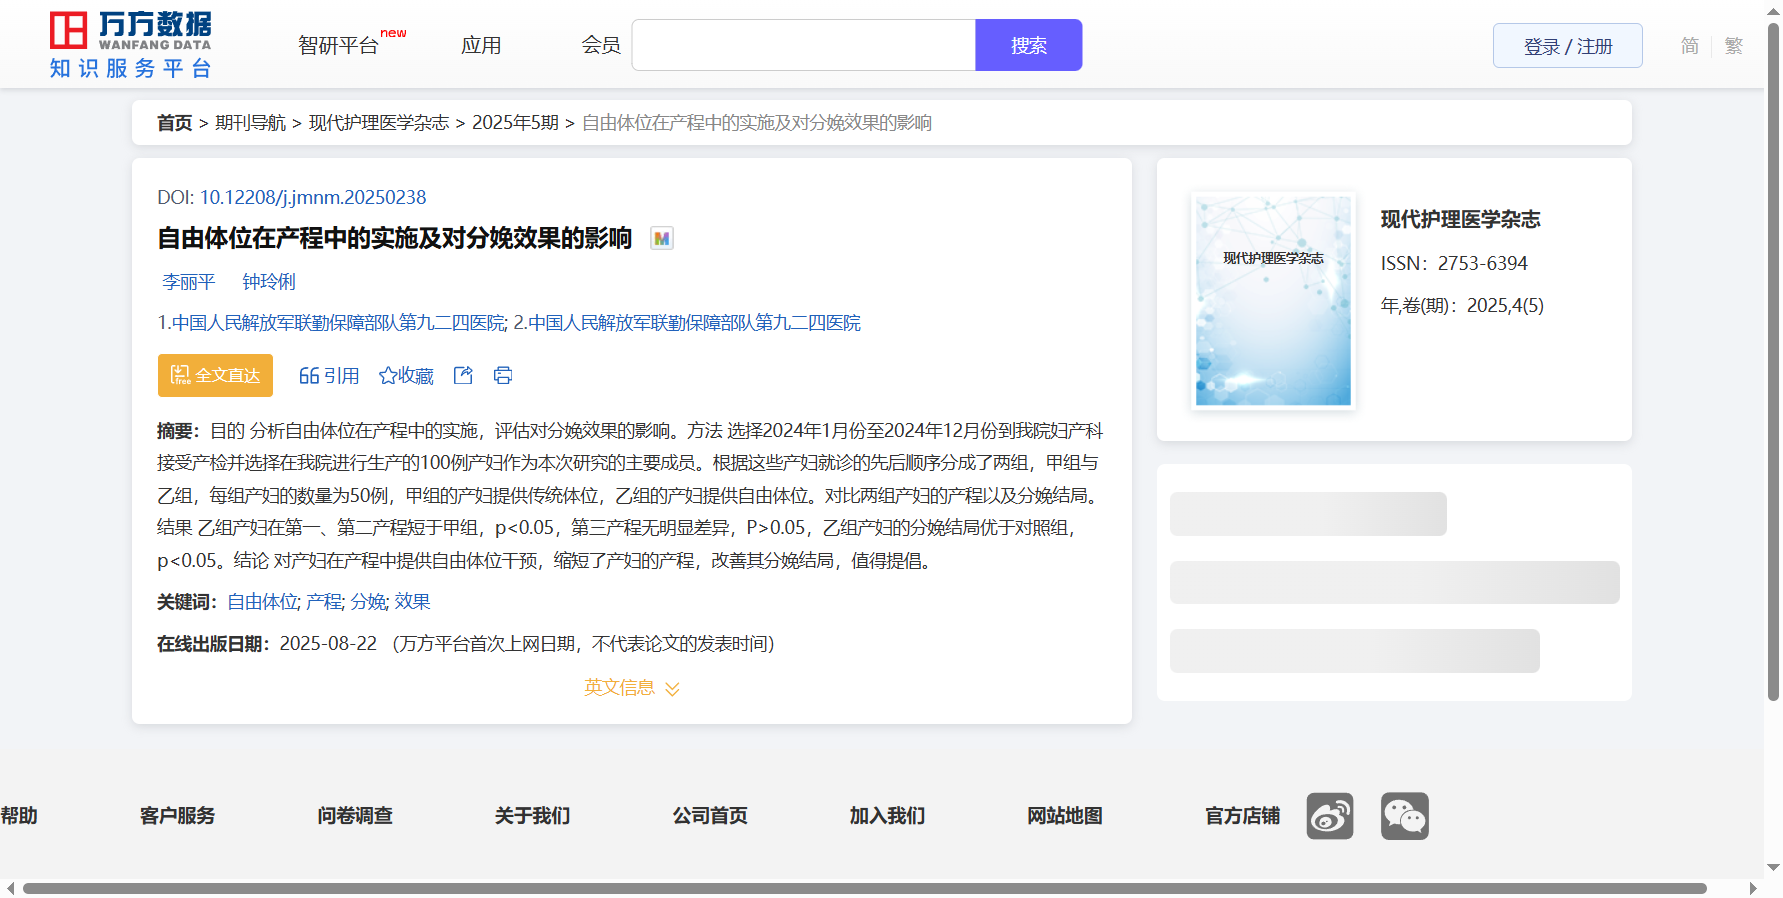Switch to simplified Chinese 简

[x=1689, y=46]
